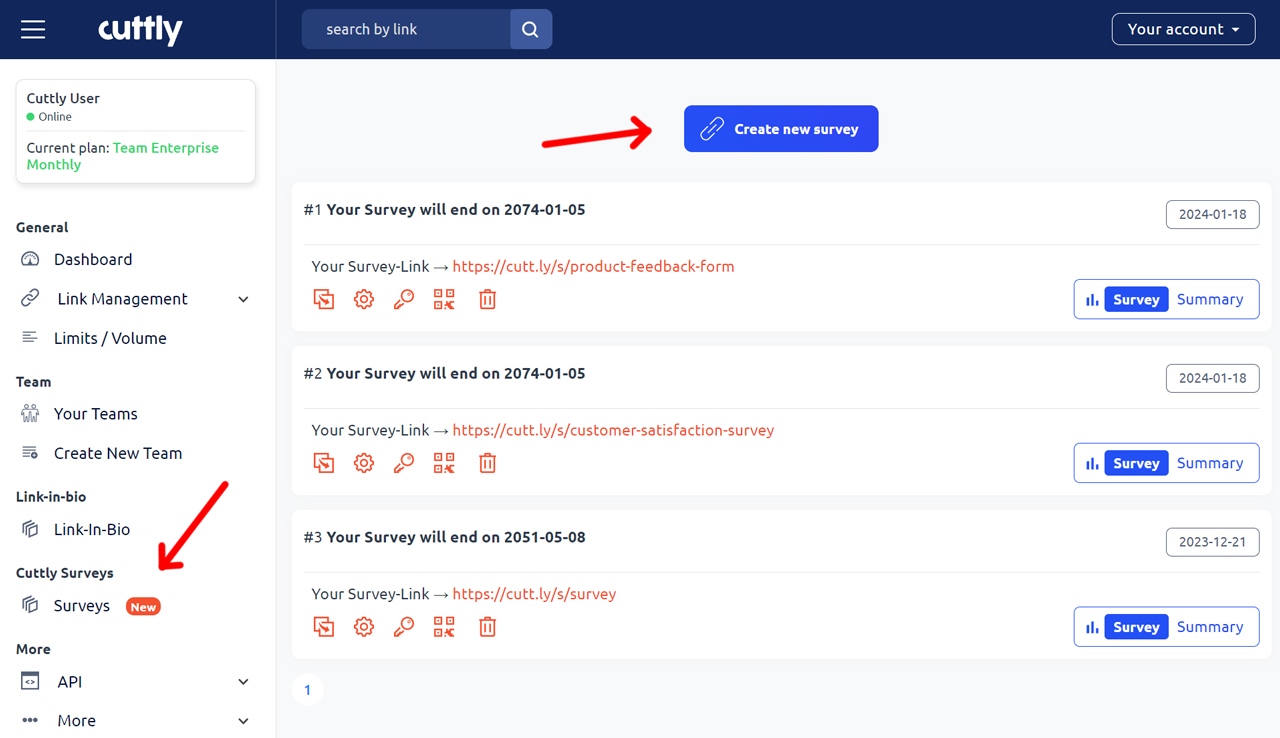The height and width of the screenshot is (738, 1280).
Task: Open Link-In-Bio page
Action: pyautogui.click(x=92, y=529)
